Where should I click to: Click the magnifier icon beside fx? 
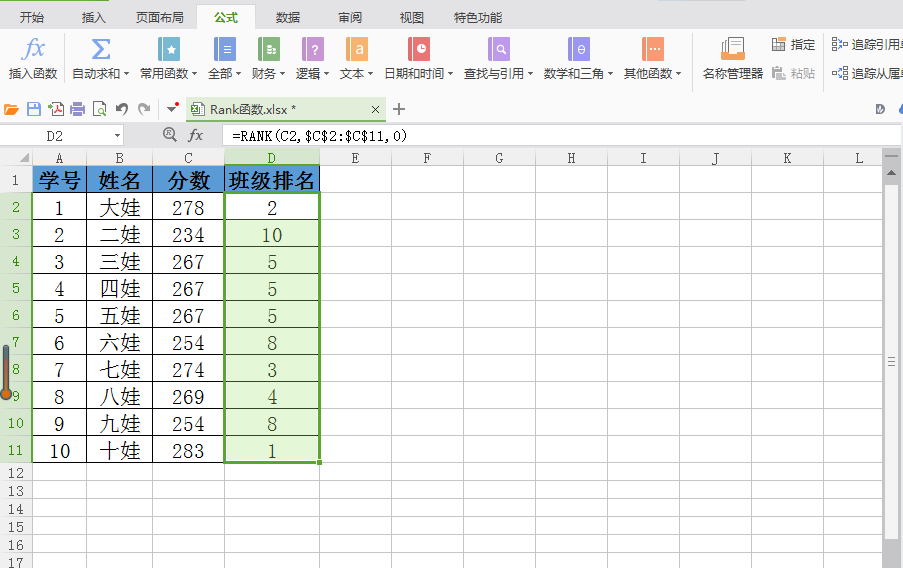pos(169,135)
